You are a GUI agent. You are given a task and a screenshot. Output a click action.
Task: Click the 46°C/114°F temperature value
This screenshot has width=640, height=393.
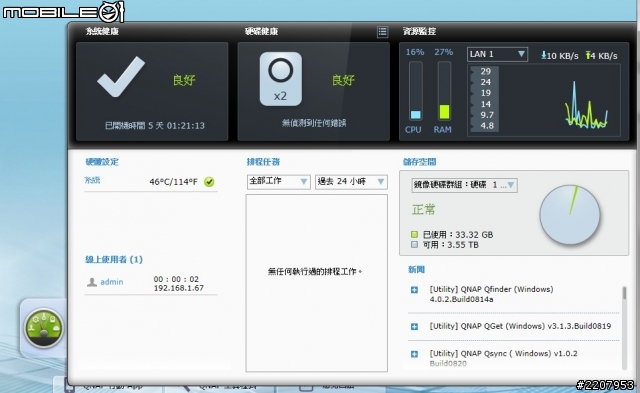click(x=173, y=182)
